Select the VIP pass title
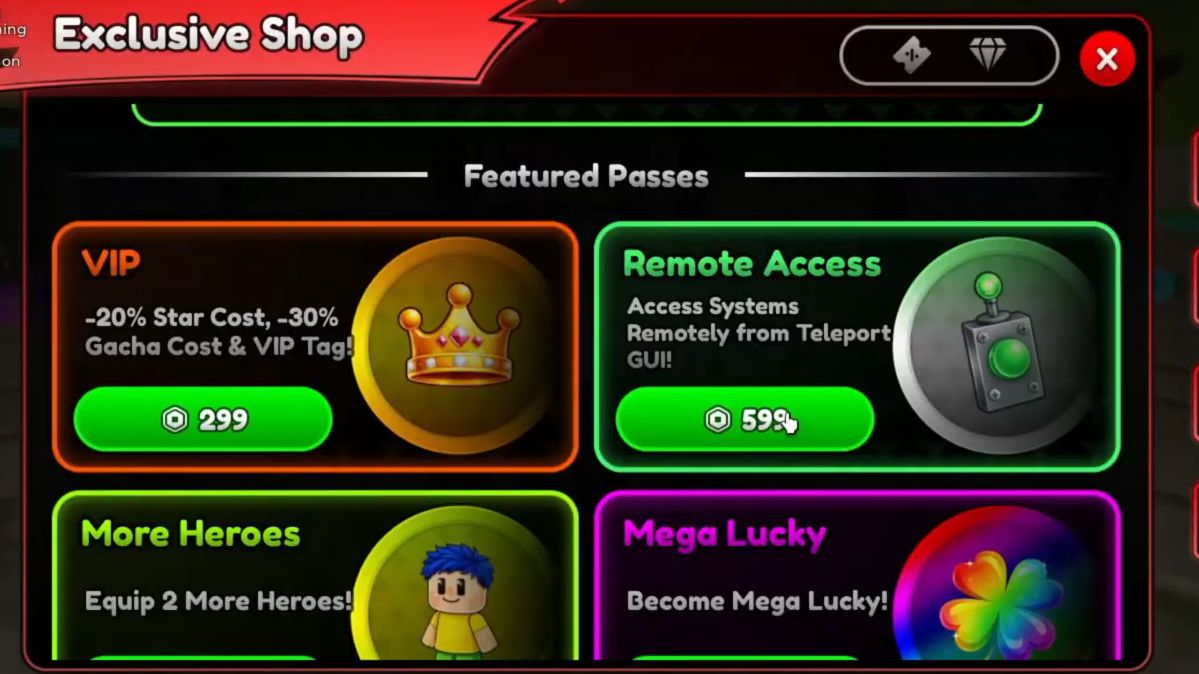1199x674 pixels. [x=111, y=263]
